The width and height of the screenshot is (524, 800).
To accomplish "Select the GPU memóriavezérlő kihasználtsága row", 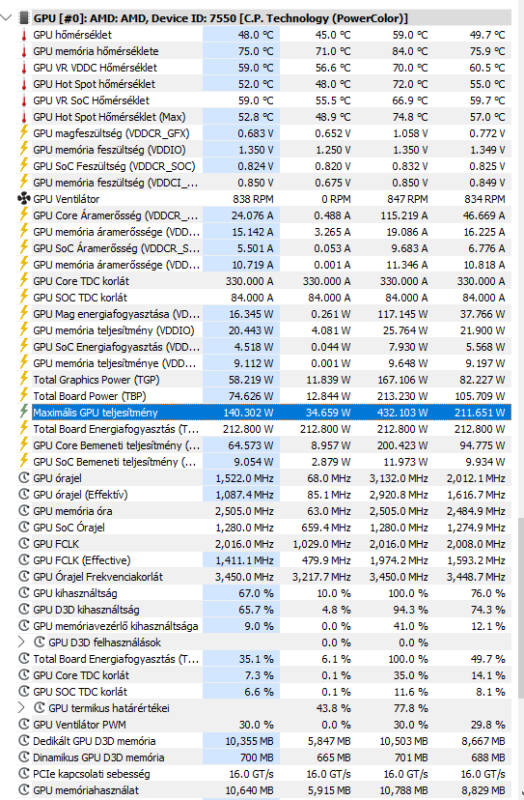I will click(x=264, y=626).
